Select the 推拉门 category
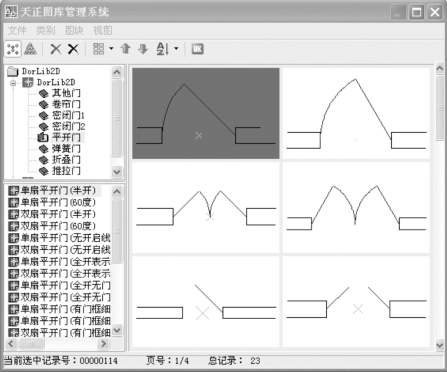 [x=59, y=171]
